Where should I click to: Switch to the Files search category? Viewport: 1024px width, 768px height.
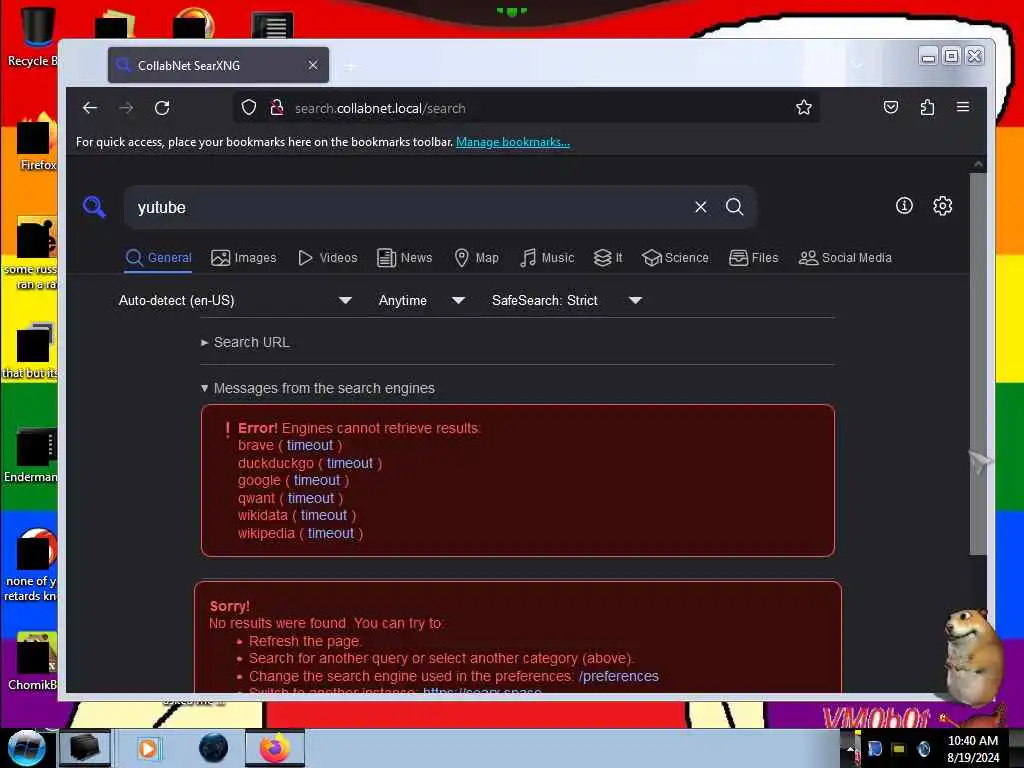(754, 258)
